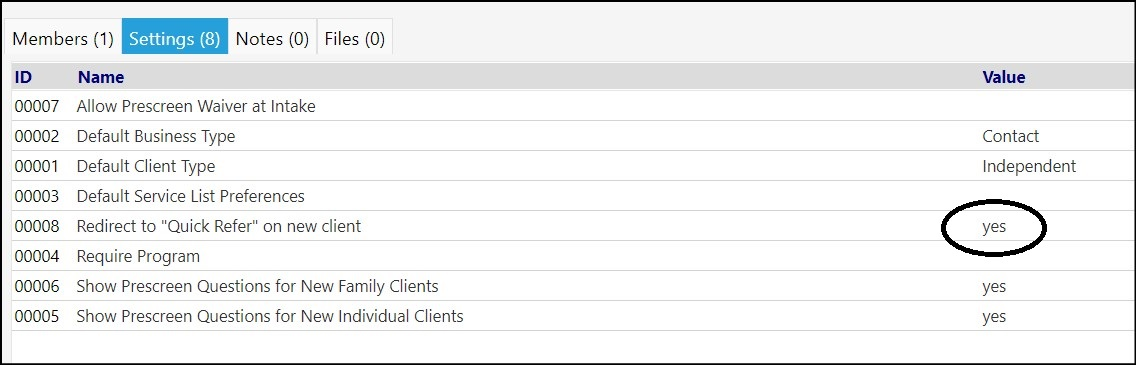Click the Contact value of Default Business Type
The height and width of the screenshot is (365, 1136).
tap(1011, 136)
